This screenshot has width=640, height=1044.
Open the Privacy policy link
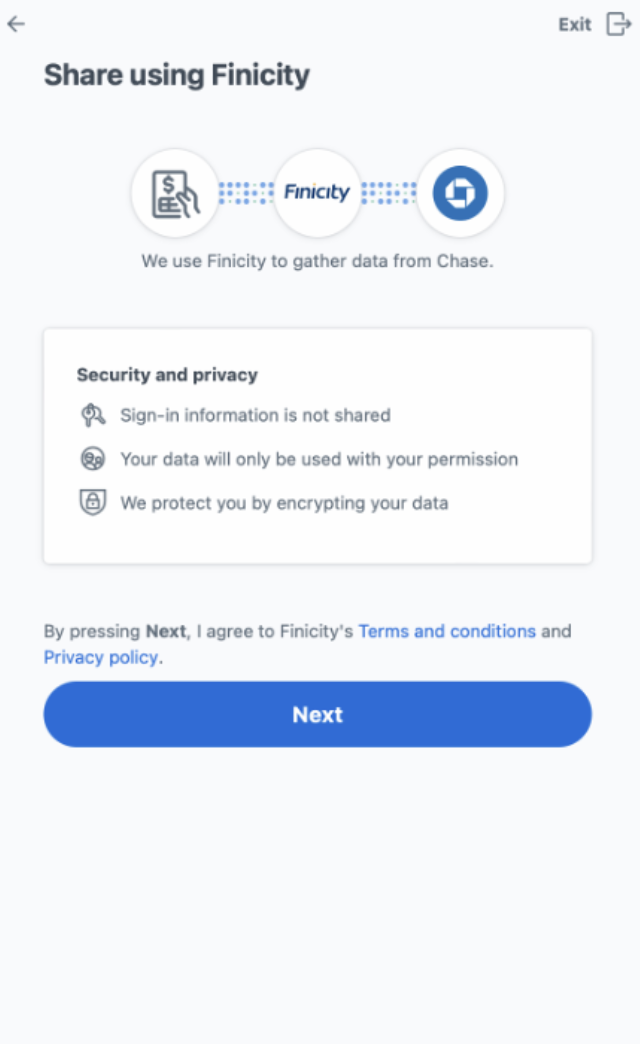101,657
